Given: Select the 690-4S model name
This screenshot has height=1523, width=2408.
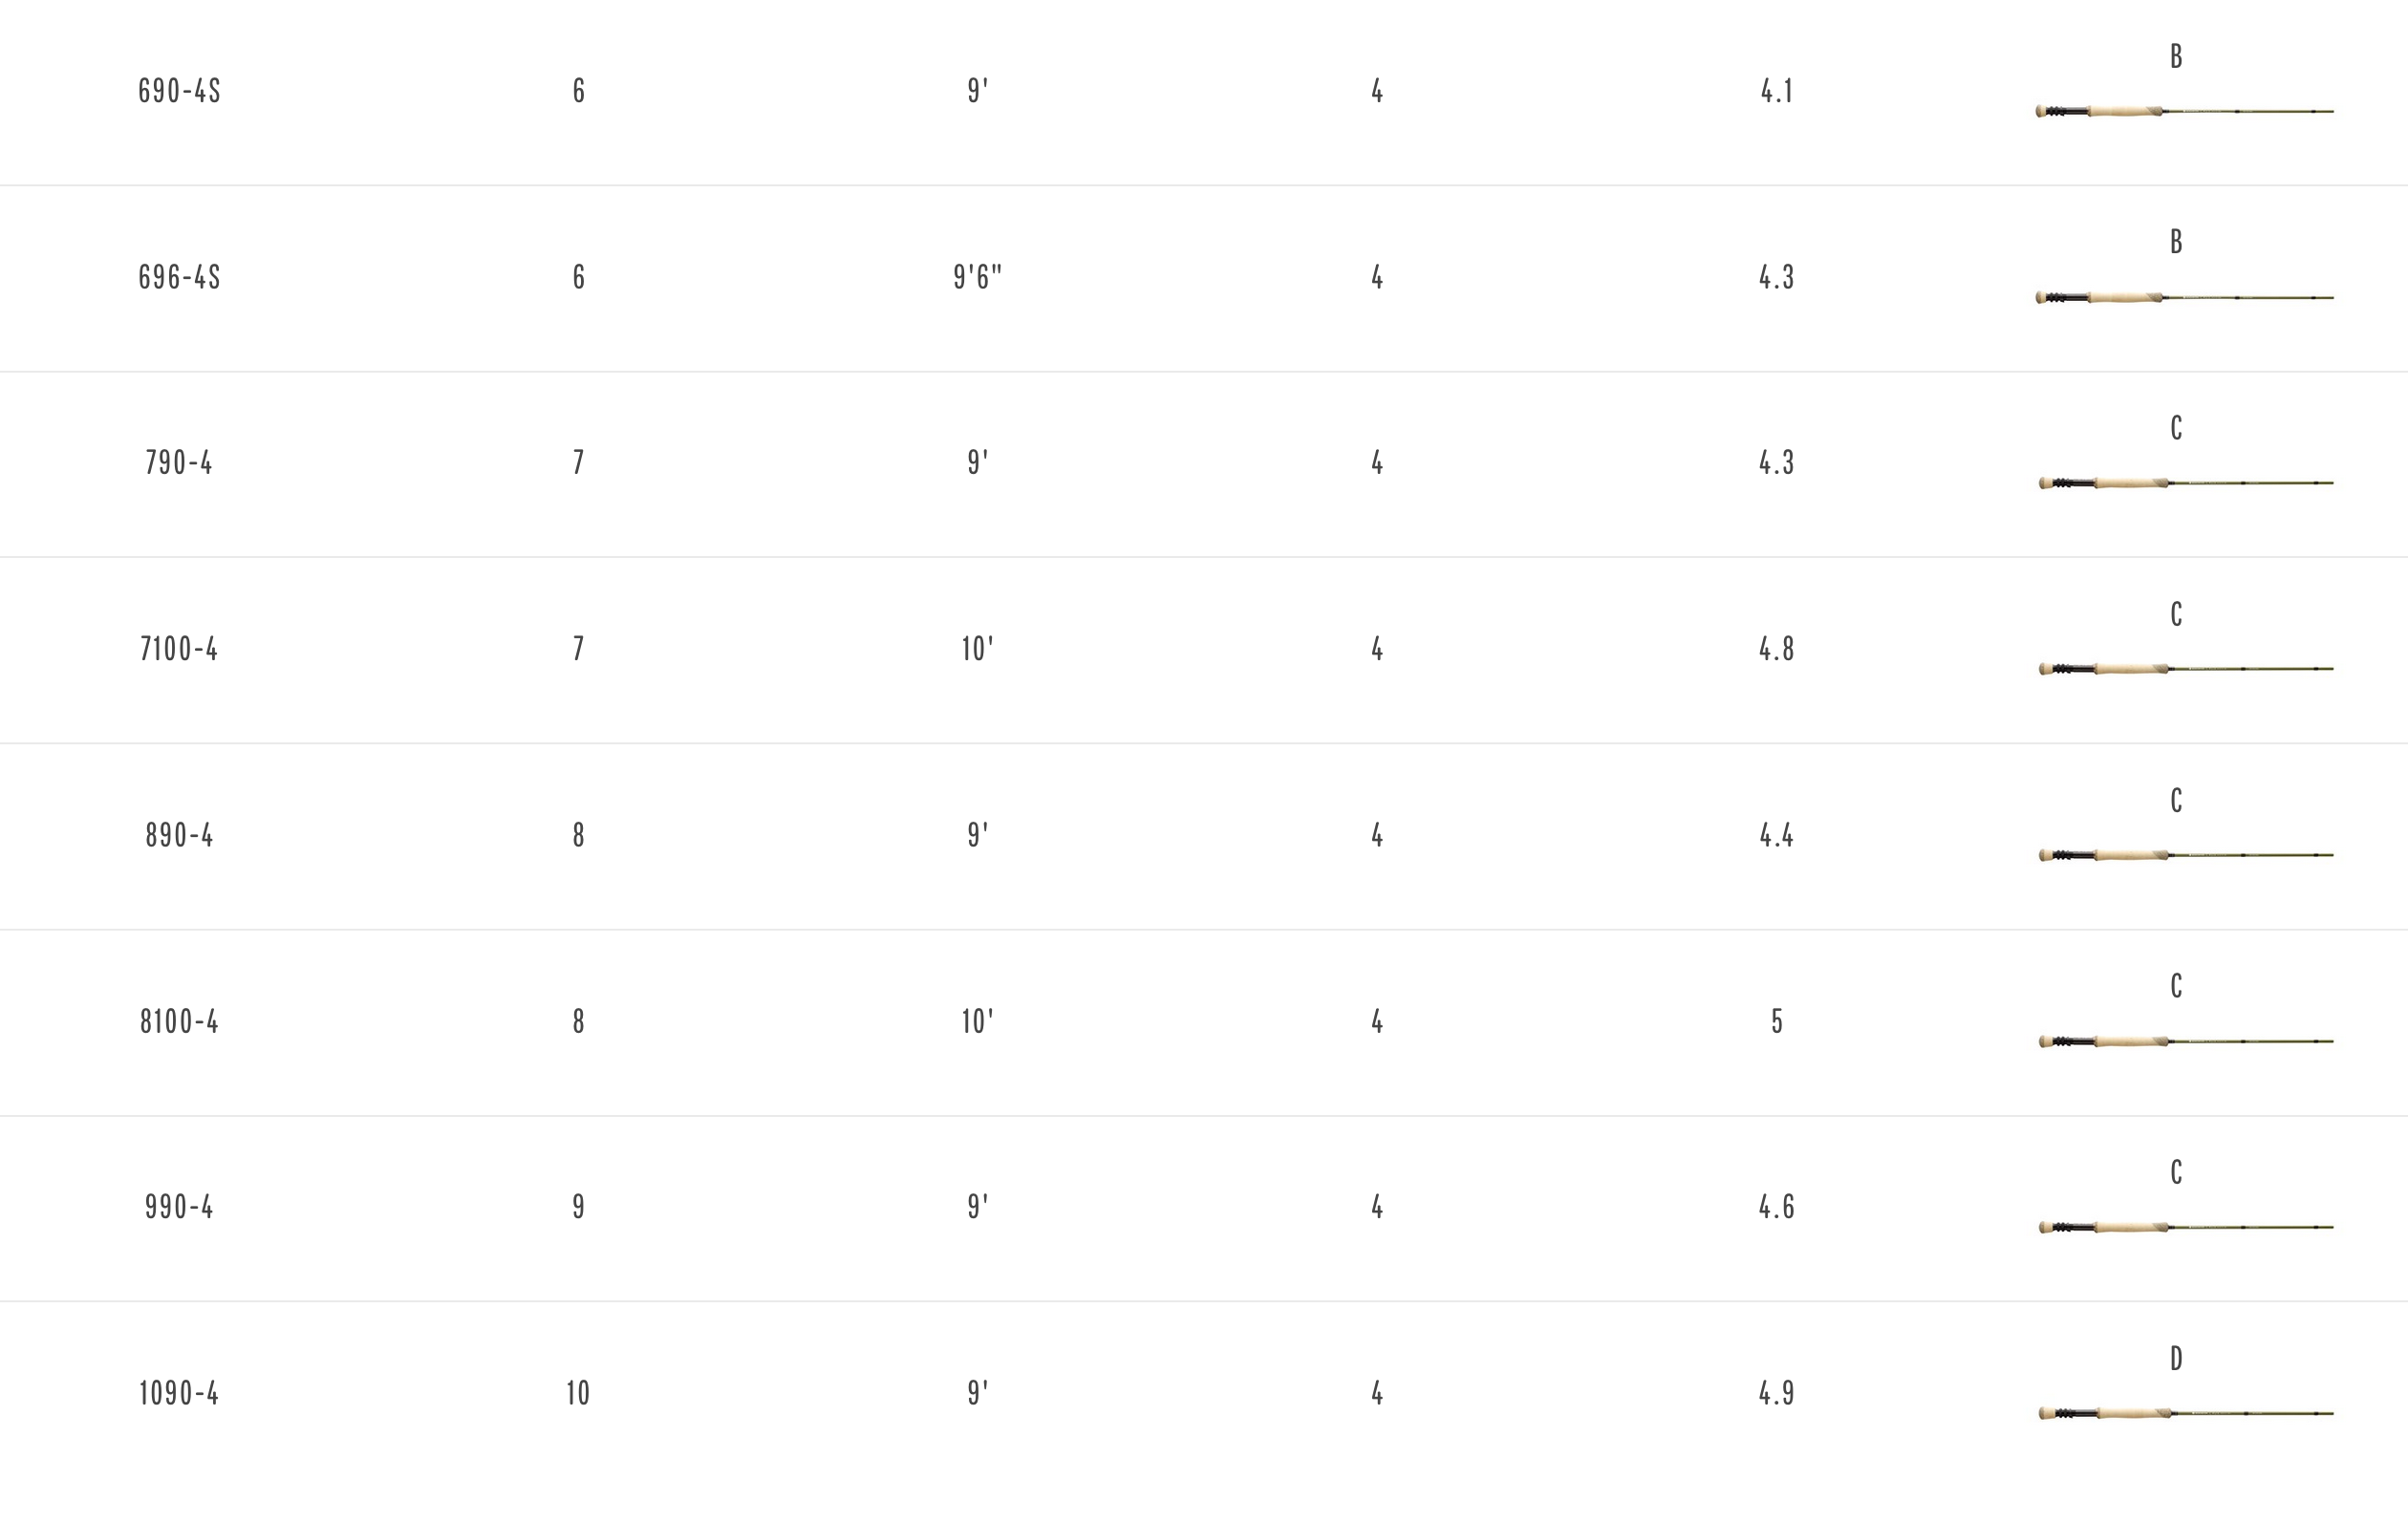Looking at the screenshot, I should tap(179, 91).
